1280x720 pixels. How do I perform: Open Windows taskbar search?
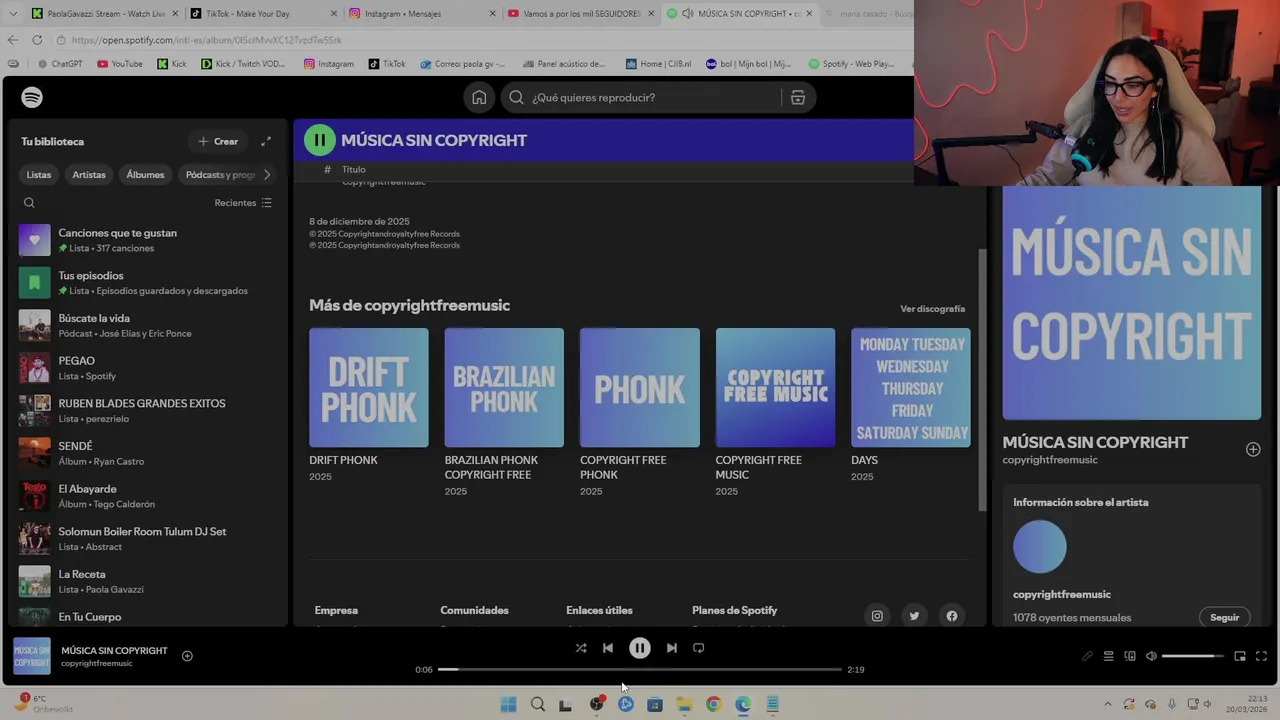coord(538,704)
